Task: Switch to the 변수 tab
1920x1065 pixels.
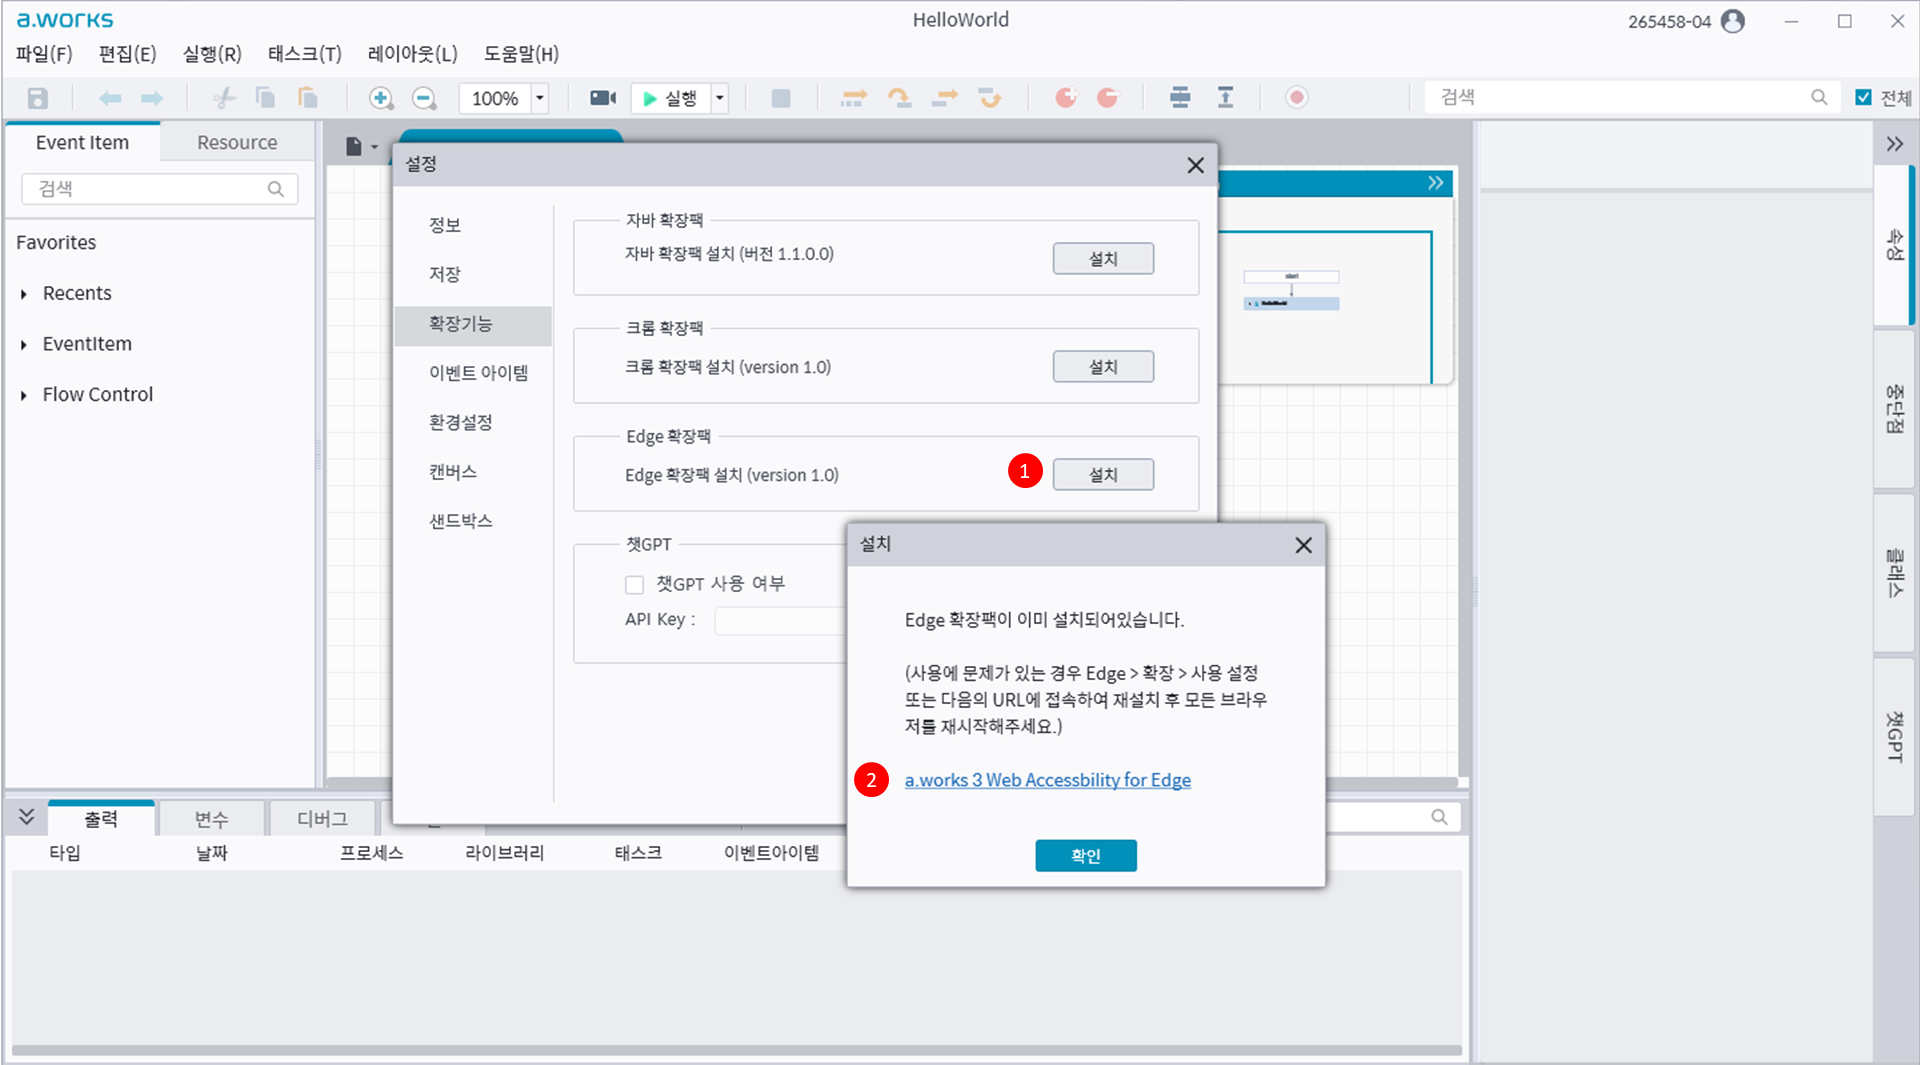Action: pos(211,819)
